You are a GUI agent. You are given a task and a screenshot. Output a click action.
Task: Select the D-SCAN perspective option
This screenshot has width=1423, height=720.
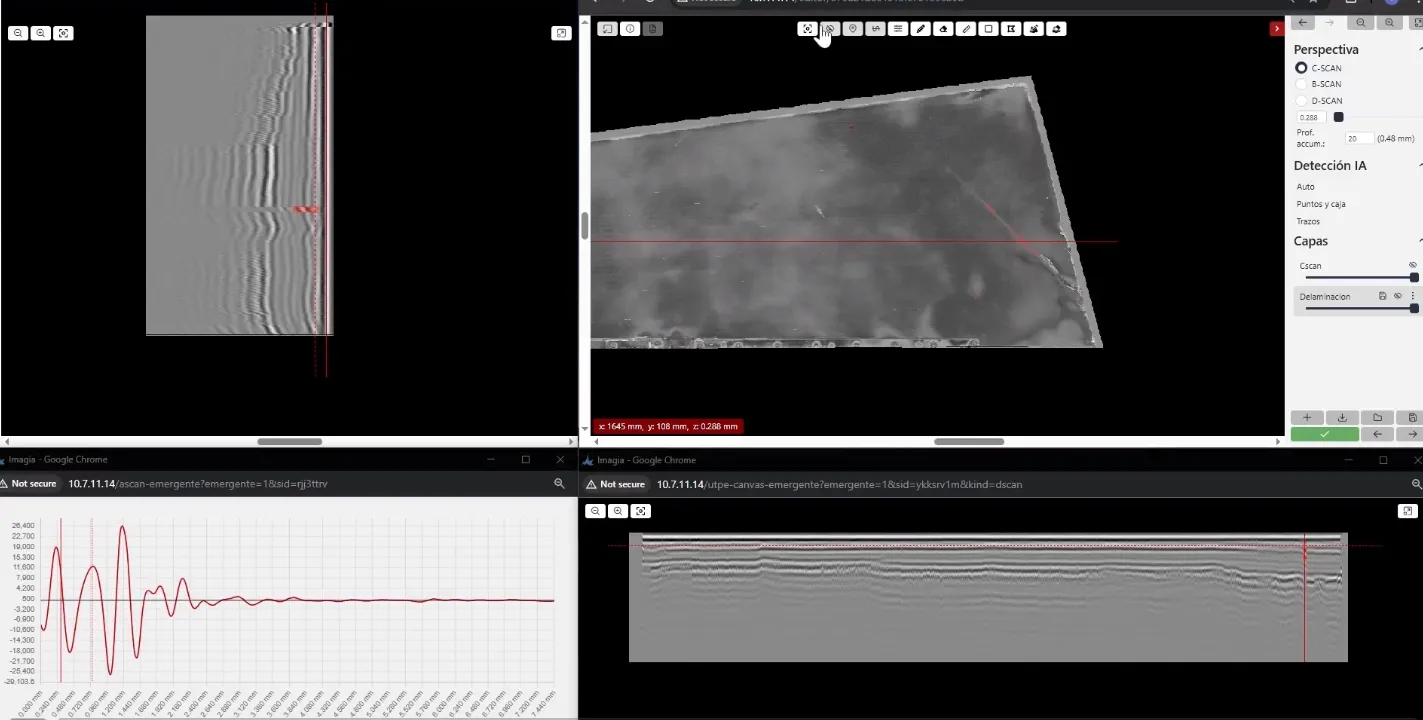point(1301,100)
